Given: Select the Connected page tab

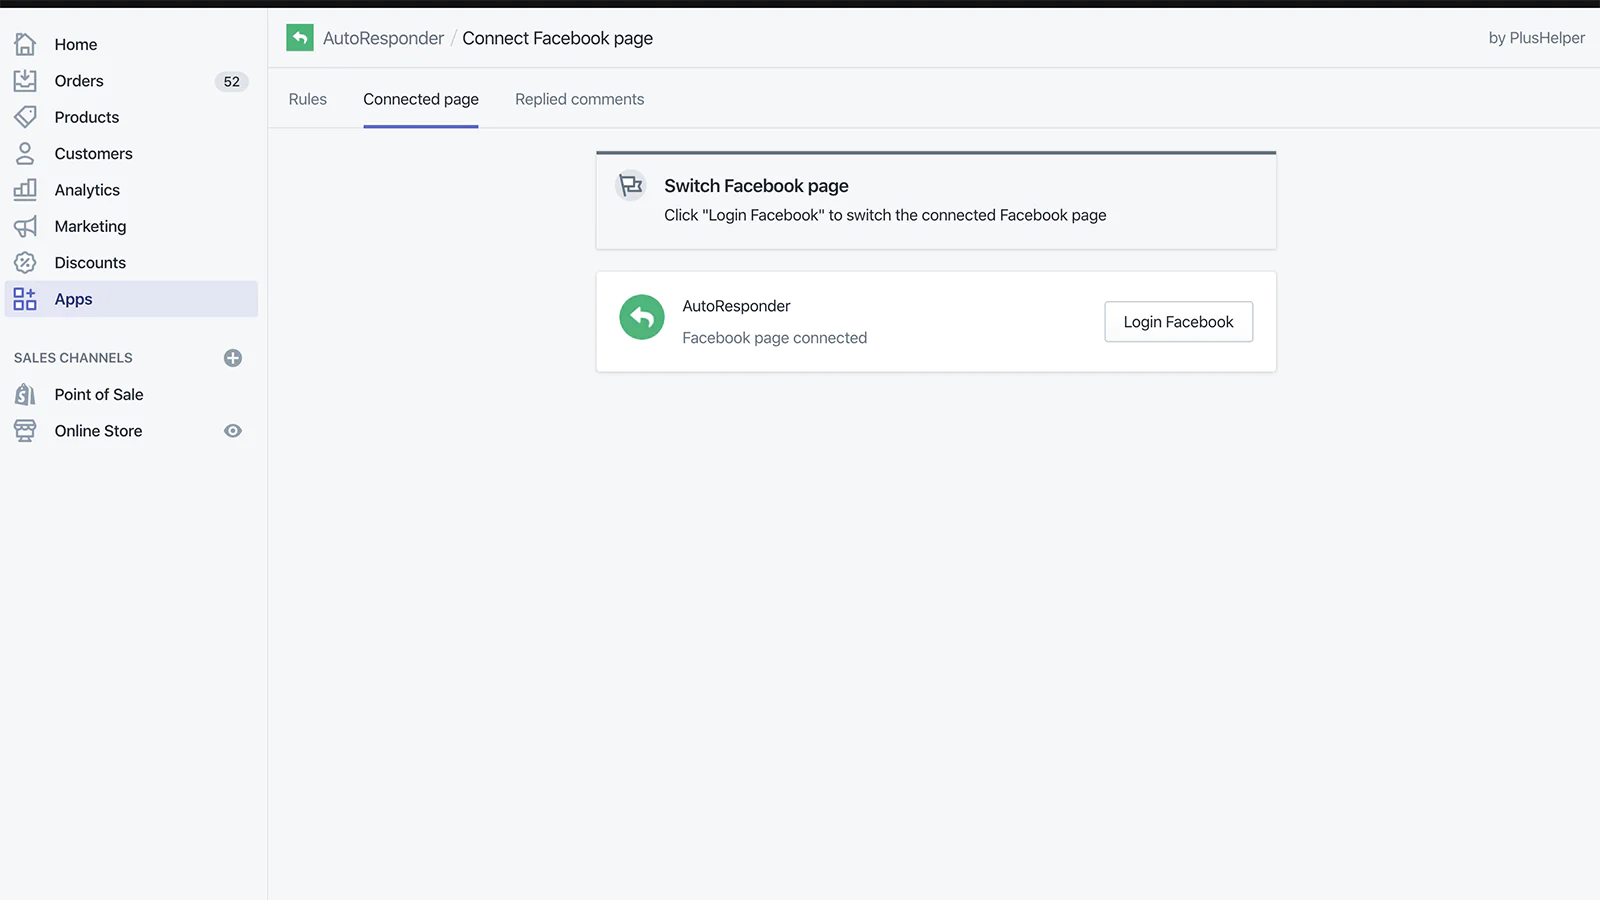Looking at the screenshot, I should point(421,99).
